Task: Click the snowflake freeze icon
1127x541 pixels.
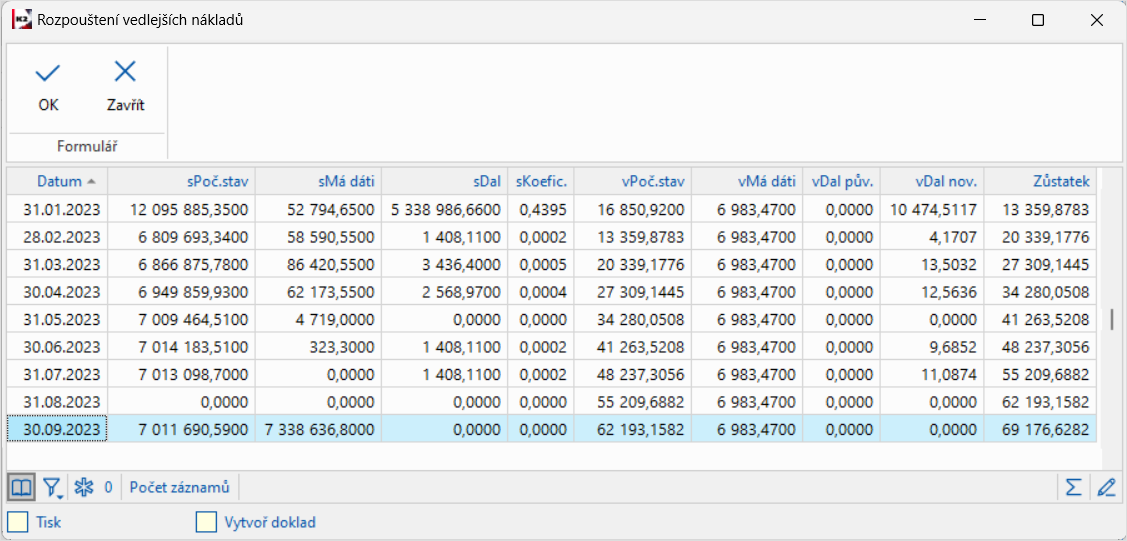Action: click(x=85, y=487)
